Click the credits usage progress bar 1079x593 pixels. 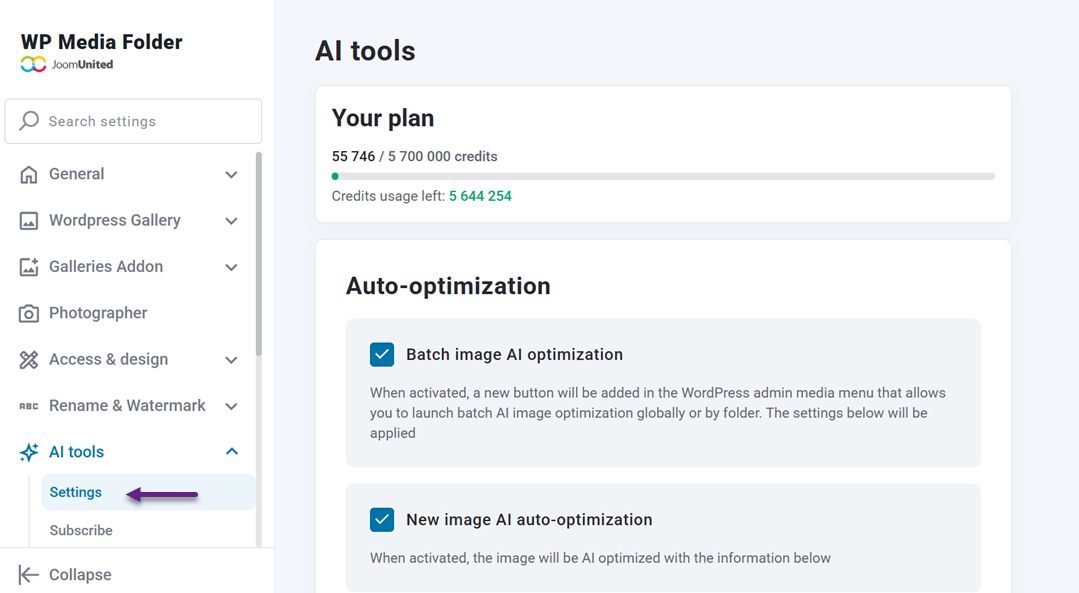pos(663,176)
